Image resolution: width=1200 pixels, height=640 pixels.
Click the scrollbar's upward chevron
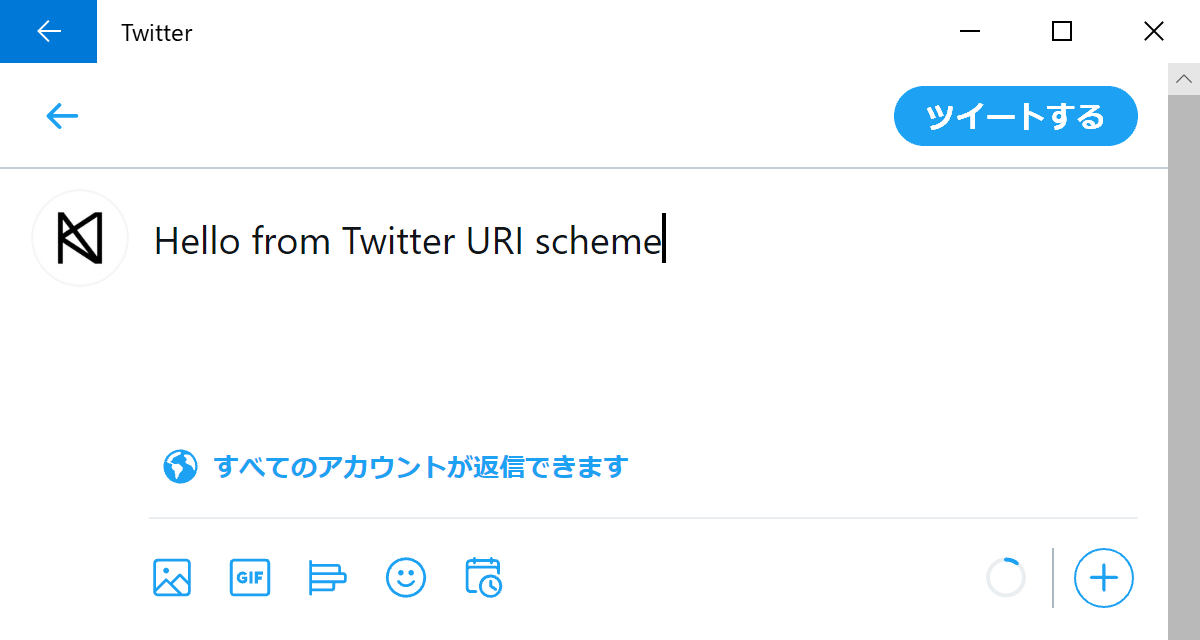tap(1184, 77)
